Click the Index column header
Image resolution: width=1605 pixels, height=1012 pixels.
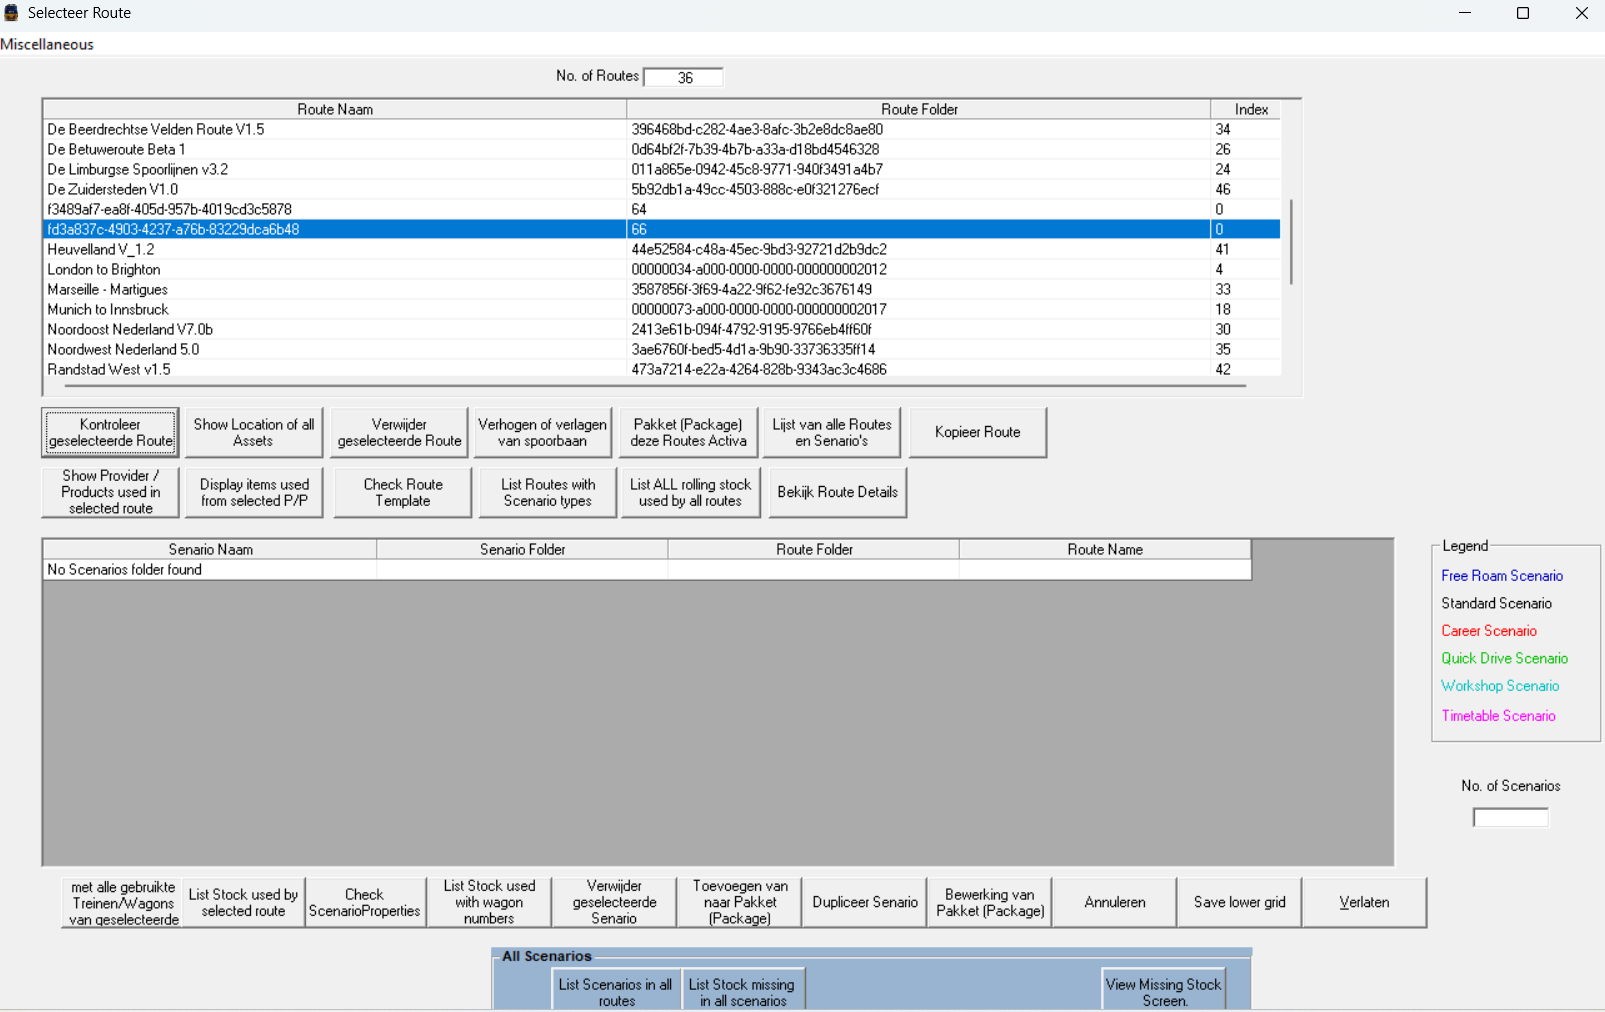click(1250, 109)
